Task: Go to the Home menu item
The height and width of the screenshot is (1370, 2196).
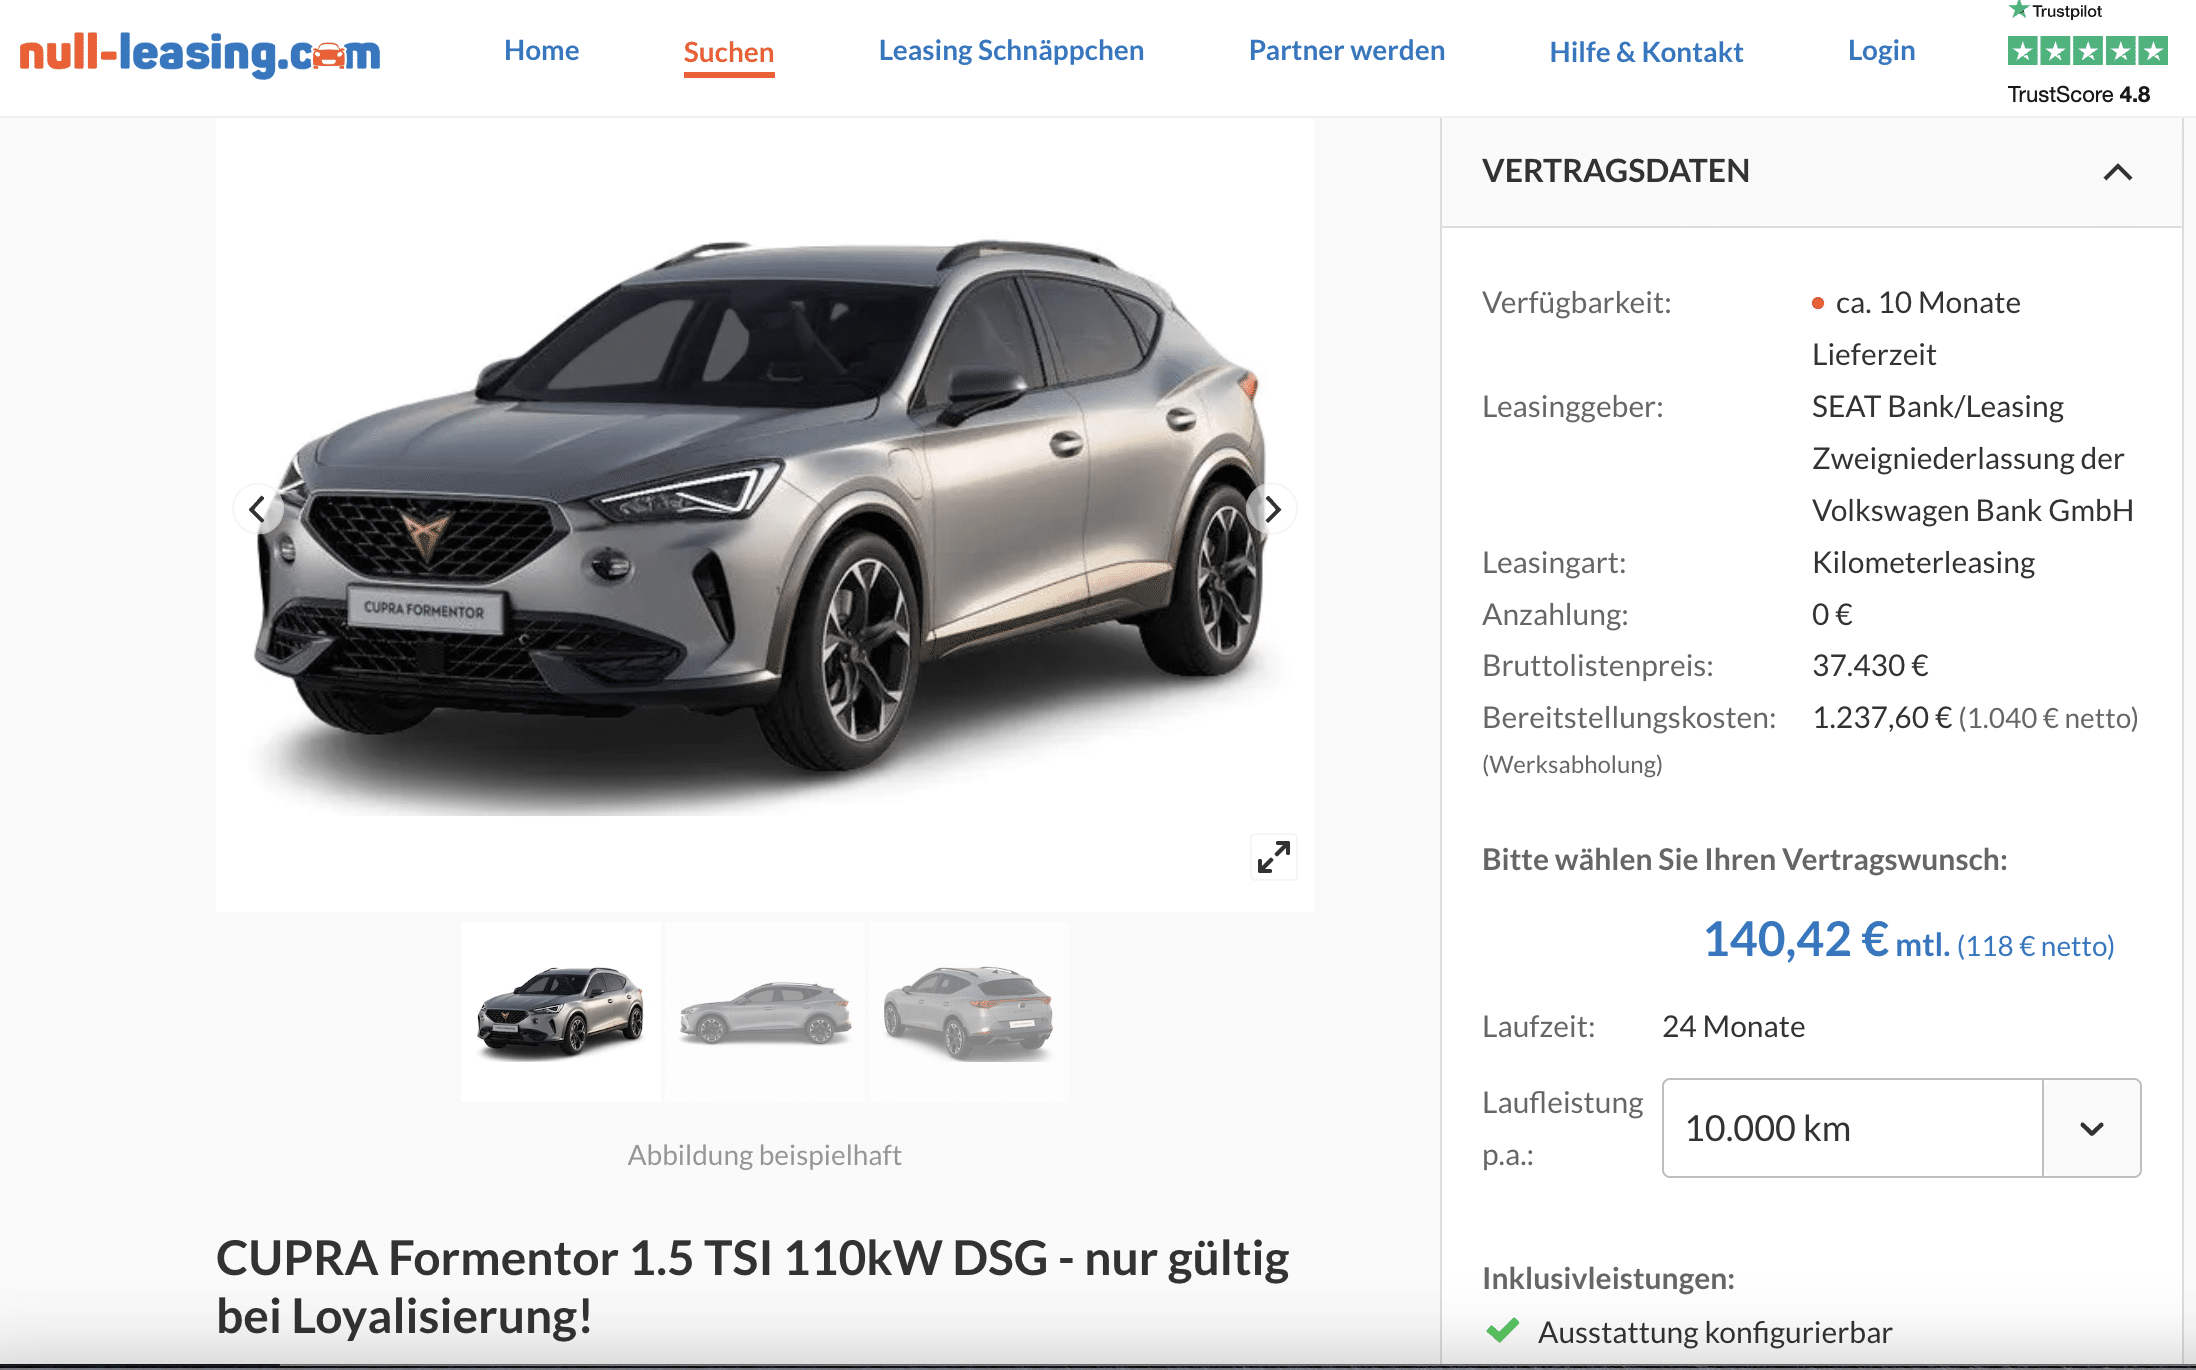Action: point(541,51)
